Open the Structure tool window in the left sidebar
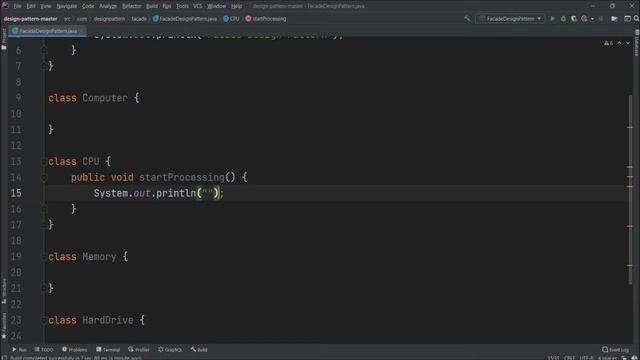Viewport: 640px width, 360px height. [x=4, y=291]
